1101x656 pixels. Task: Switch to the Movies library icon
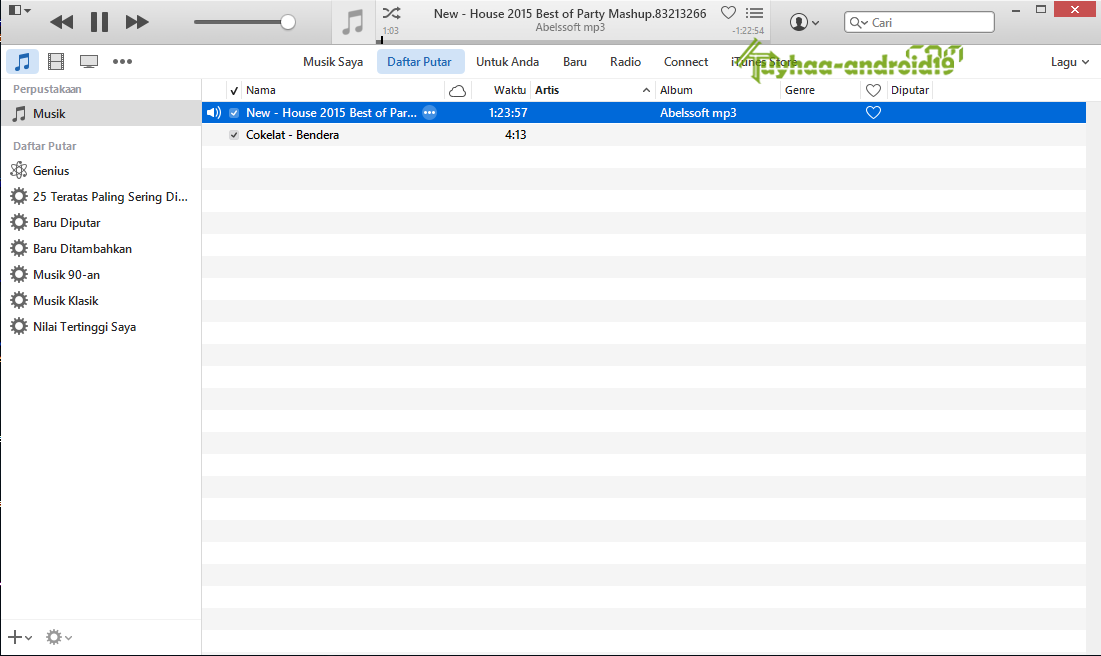pyautogui.click(x=56, y=62)
